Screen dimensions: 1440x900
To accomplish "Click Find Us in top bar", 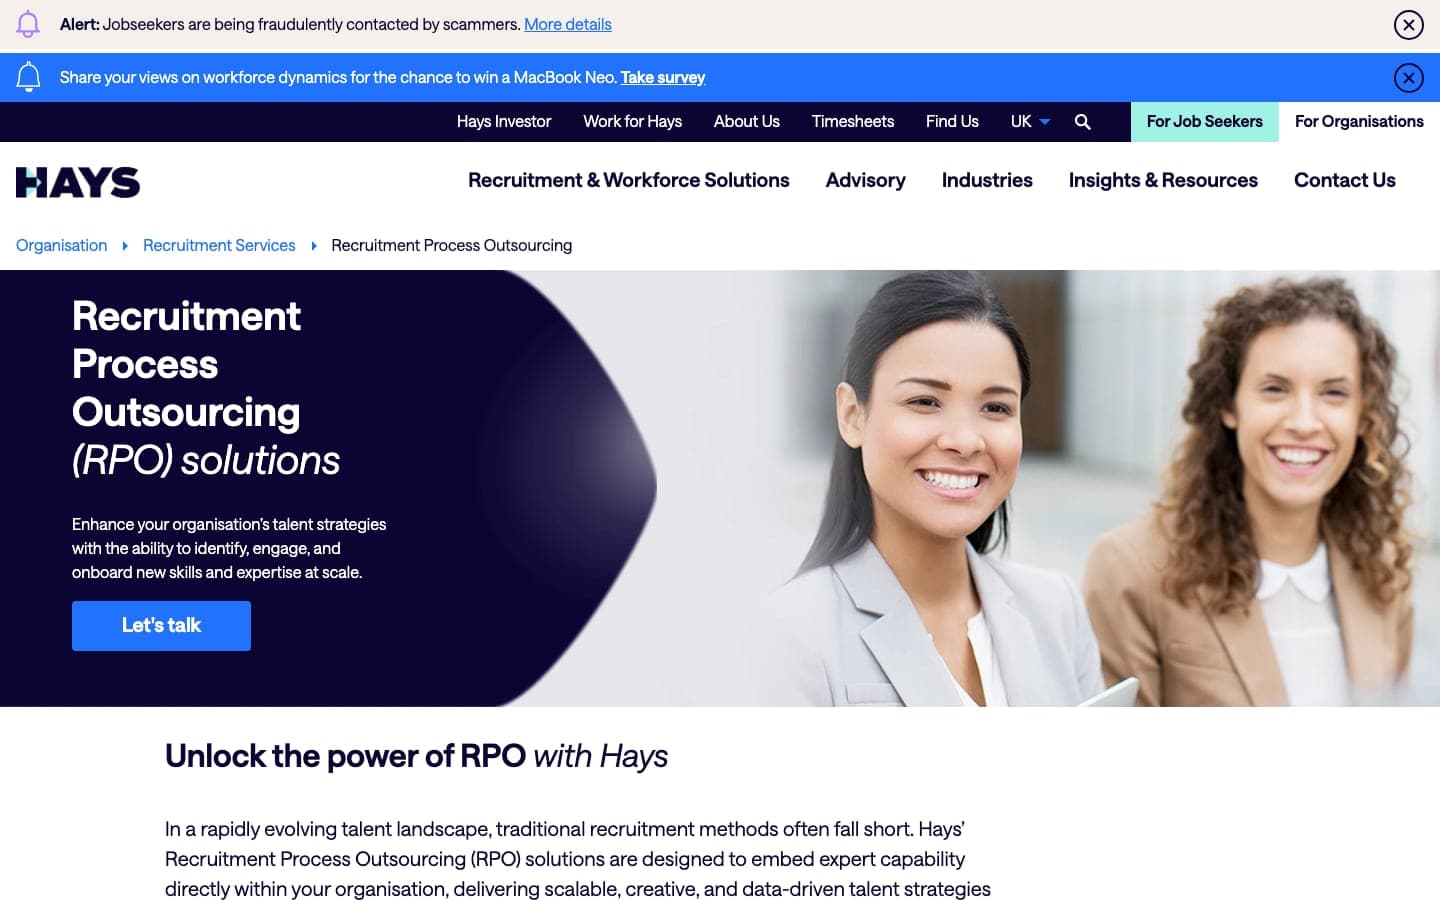I will pos(952,121).
